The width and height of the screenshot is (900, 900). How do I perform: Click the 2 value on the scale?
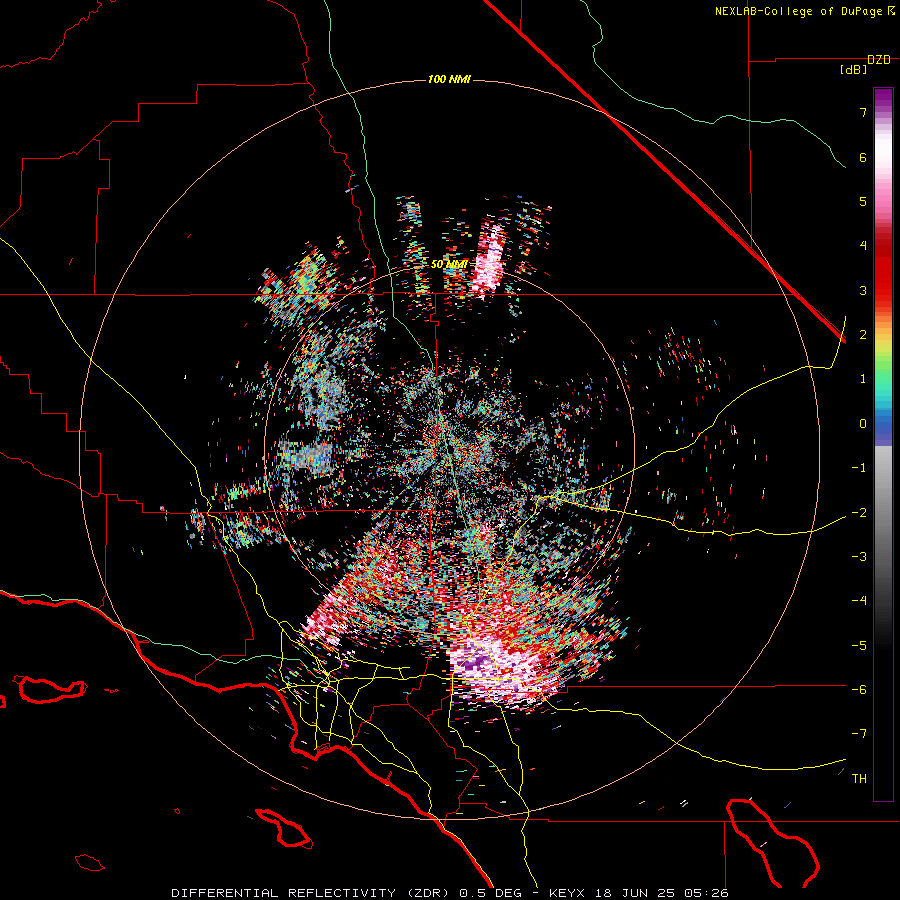(x=863, y=335)
